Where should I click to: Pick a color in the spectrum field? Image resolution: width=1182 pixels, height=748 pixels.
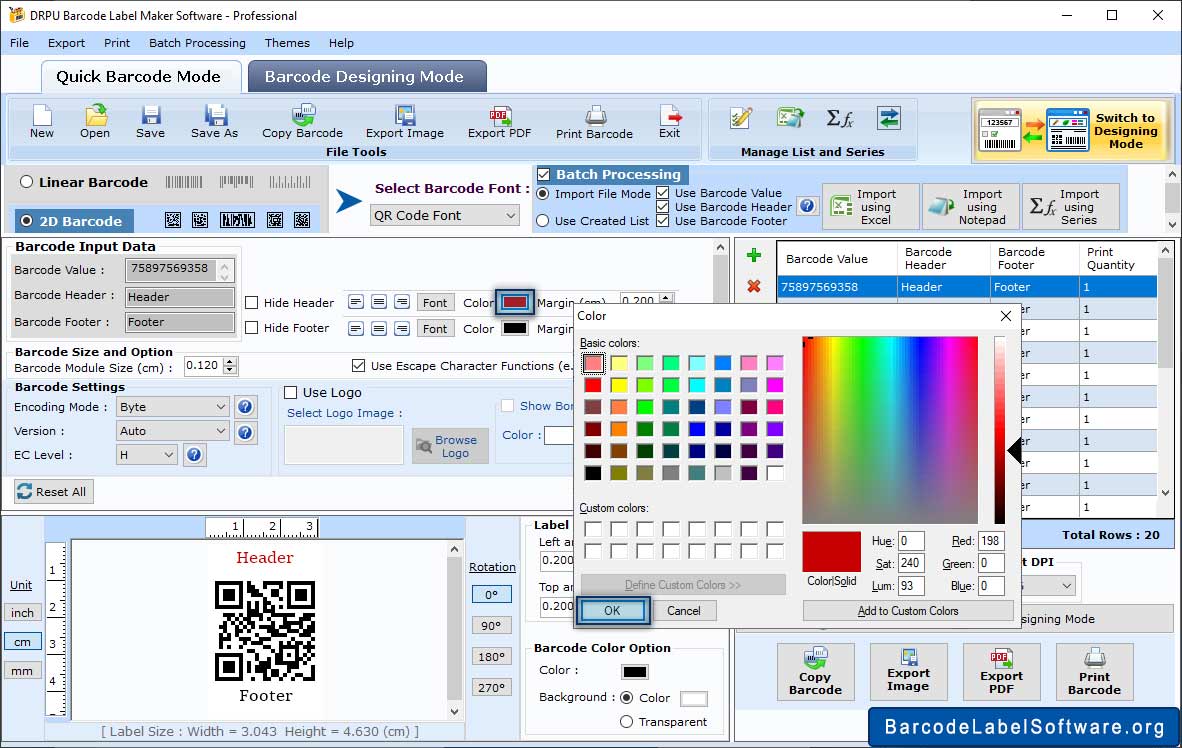coord(890,430)
